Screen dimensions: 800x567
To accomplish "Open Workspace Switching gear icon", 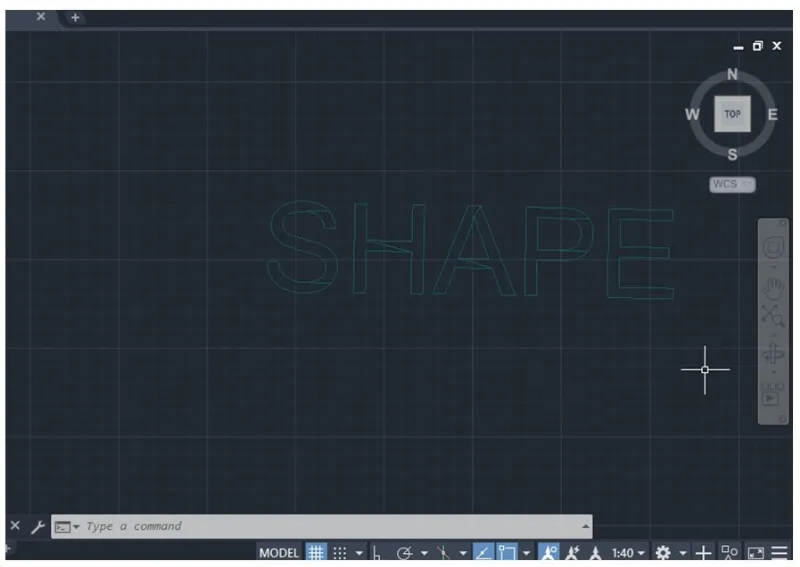I will [x=662, y=552].
